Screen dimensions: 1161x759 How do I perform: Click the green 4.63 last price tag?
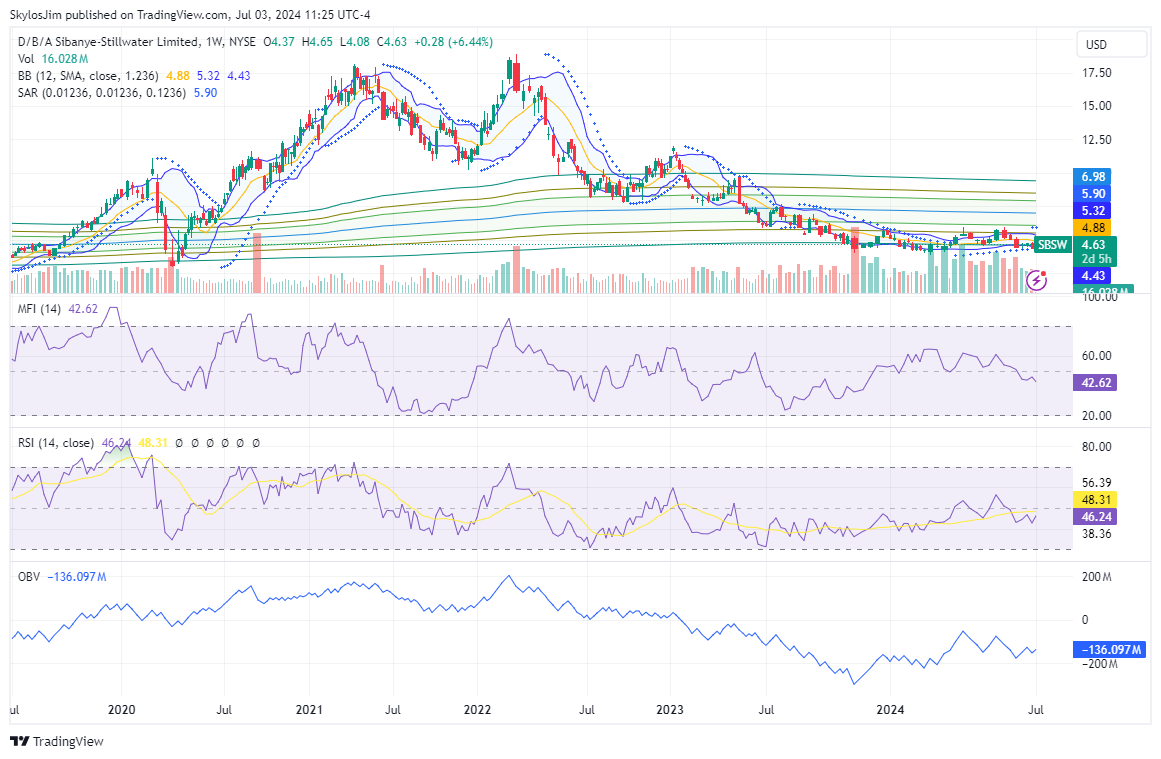tap(1094, 244)
